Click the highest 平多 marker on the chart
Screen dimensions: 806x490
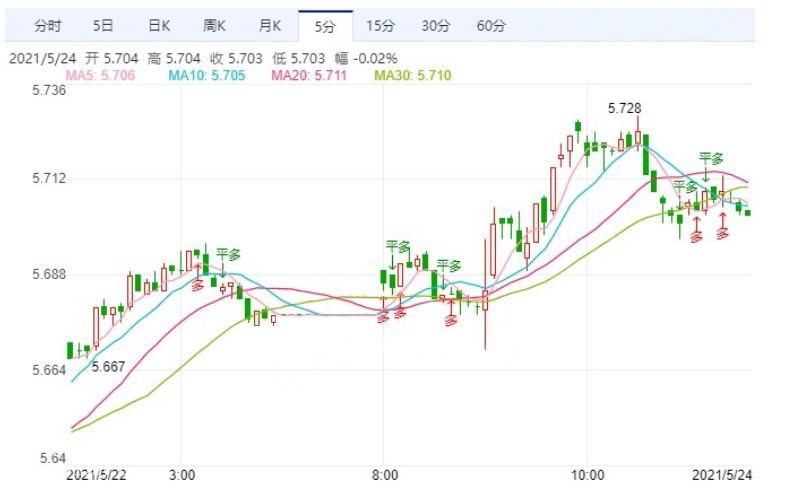(711, 158)
